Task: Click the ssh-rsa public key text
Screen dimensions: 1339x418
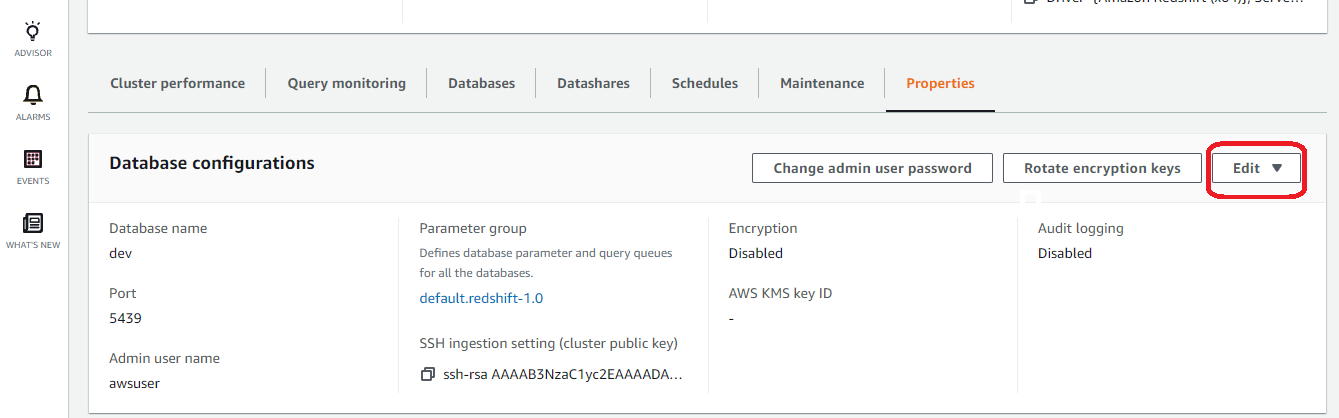Action: pos(563,374)
